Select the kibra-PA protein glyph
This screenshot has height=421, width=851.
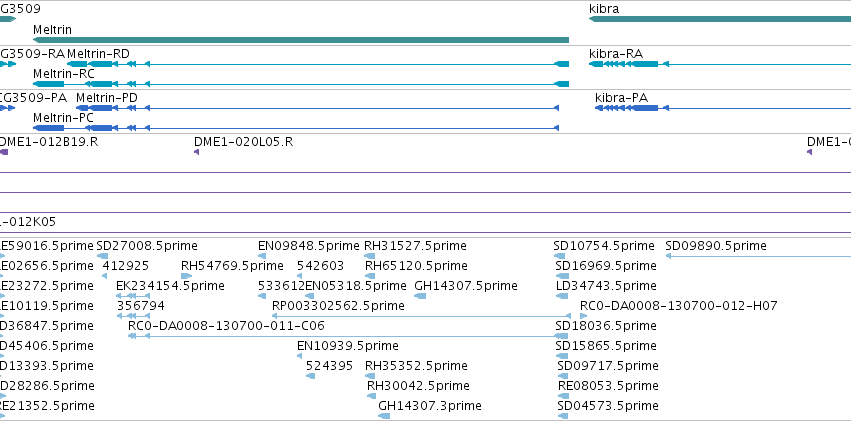pos(723,108)
